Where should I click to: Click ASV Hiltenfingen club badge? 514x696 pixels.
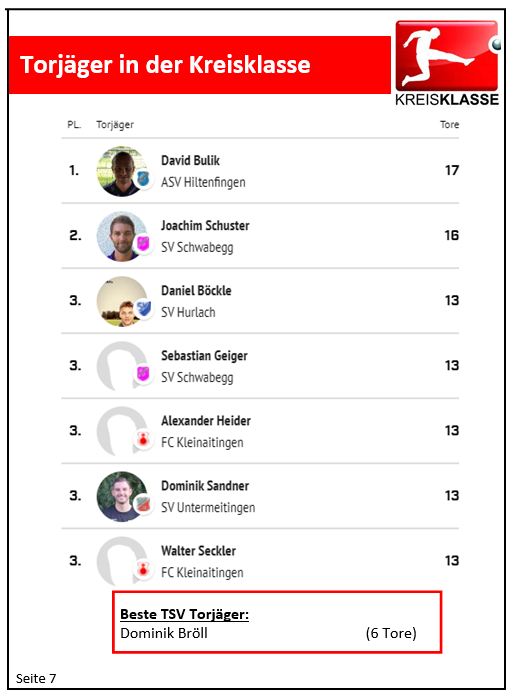pos(143,179)
